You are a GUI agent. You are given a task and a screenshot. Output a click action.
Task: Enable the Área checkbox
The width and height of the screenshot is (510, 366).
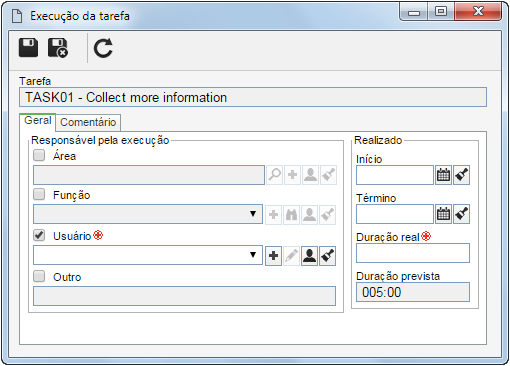(39, 155)
